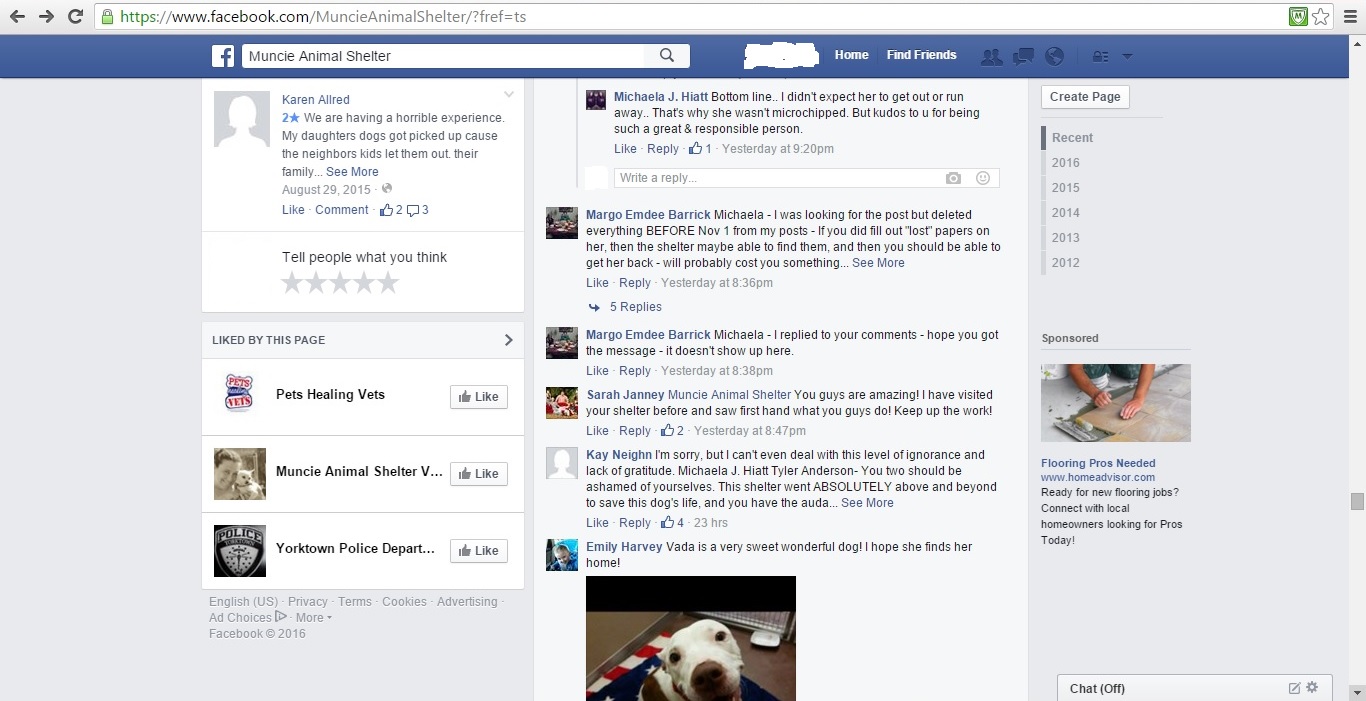The height and width of the screenshot is (701, 1366).
Task: Open the Chat (Off) bar
Action: 1195,688
